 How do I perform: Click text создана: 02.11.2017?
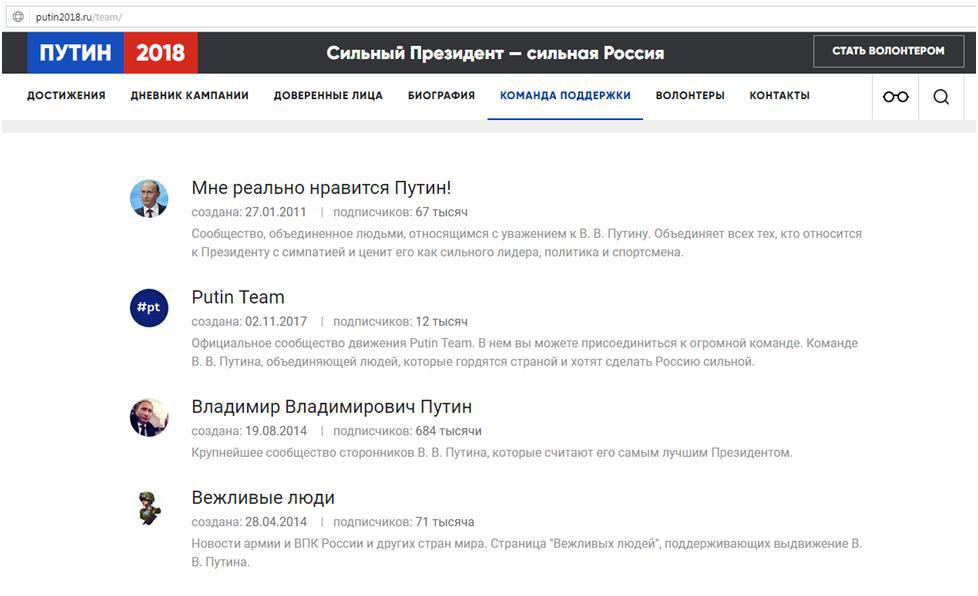tap(249, 322)
